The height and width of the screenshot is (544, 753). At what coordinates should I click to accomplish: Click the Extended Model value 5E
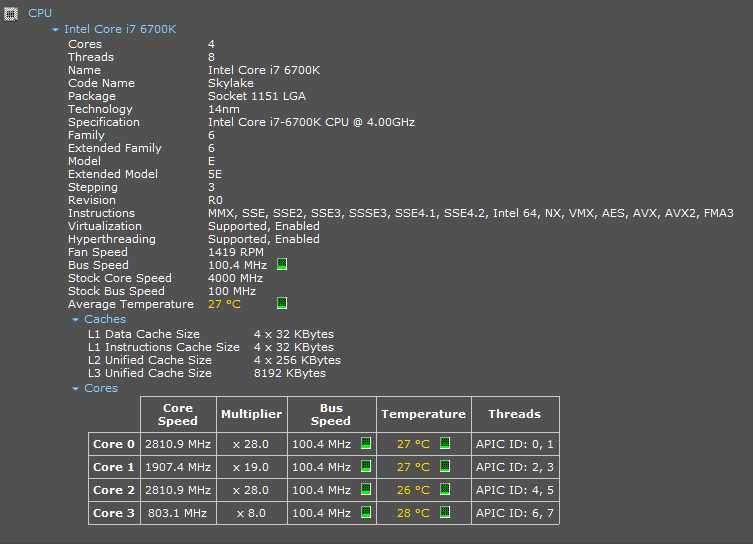coord(215,174)
